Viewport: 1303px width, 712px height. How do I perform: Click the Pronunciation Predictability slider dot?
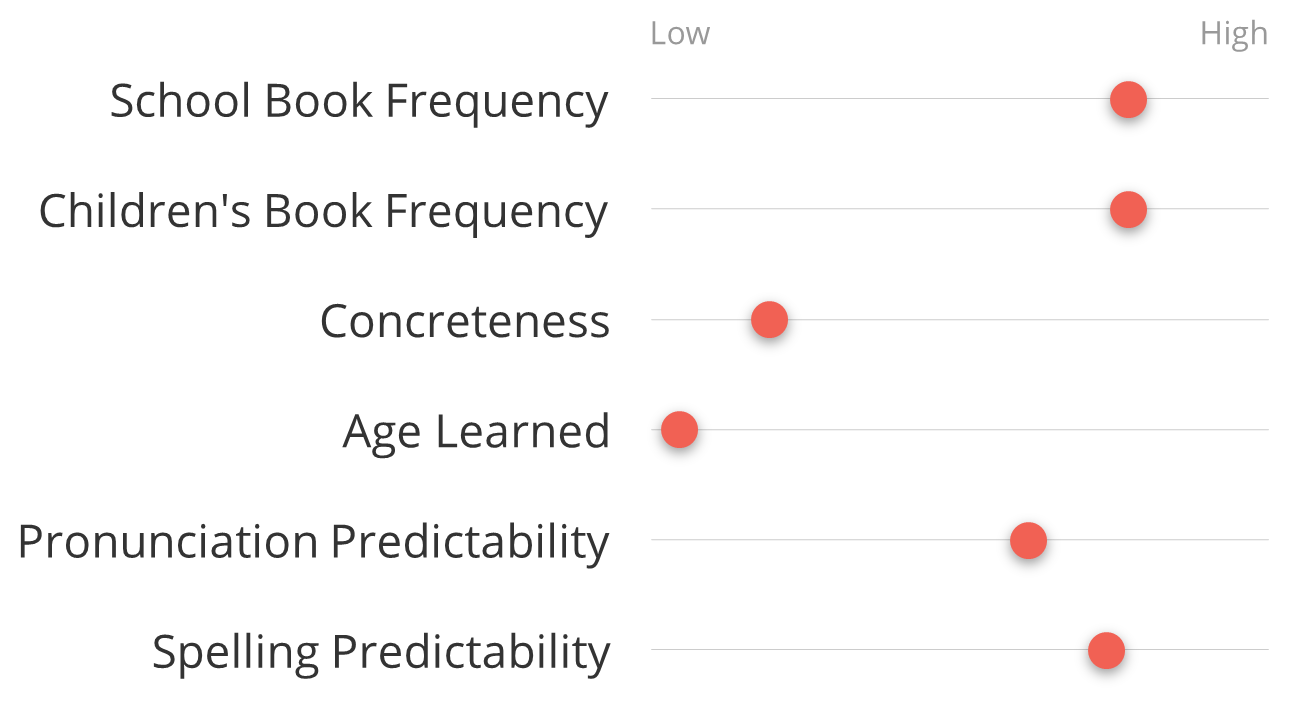click(x=1028, y=540)
